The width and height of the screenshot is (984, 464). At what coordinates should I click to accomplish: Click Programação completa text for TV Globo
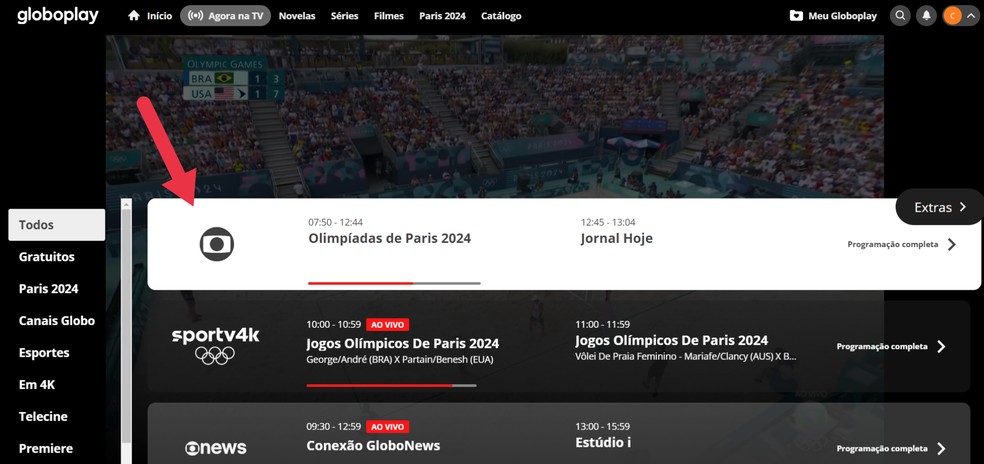892,244
